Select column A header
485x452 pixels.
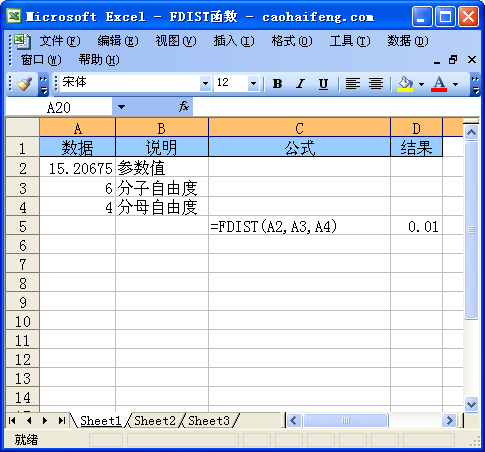click(78, 128)
